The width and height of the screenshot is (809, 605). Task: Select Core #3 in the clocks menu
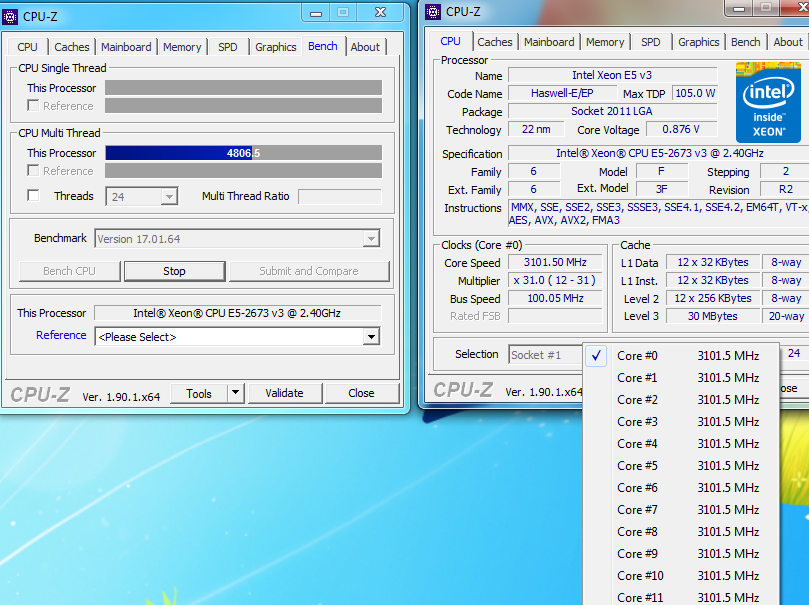tap(681, 421)
